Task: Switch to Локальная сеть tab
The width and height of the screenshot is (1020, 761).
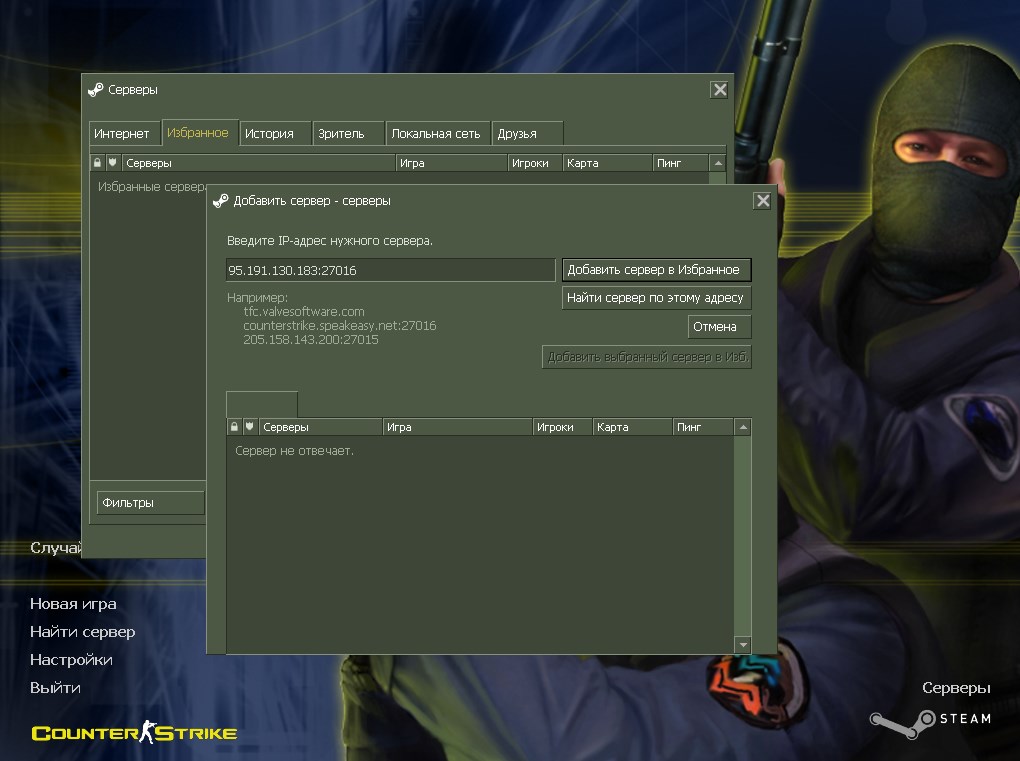Action: click(x=437, y=133)
